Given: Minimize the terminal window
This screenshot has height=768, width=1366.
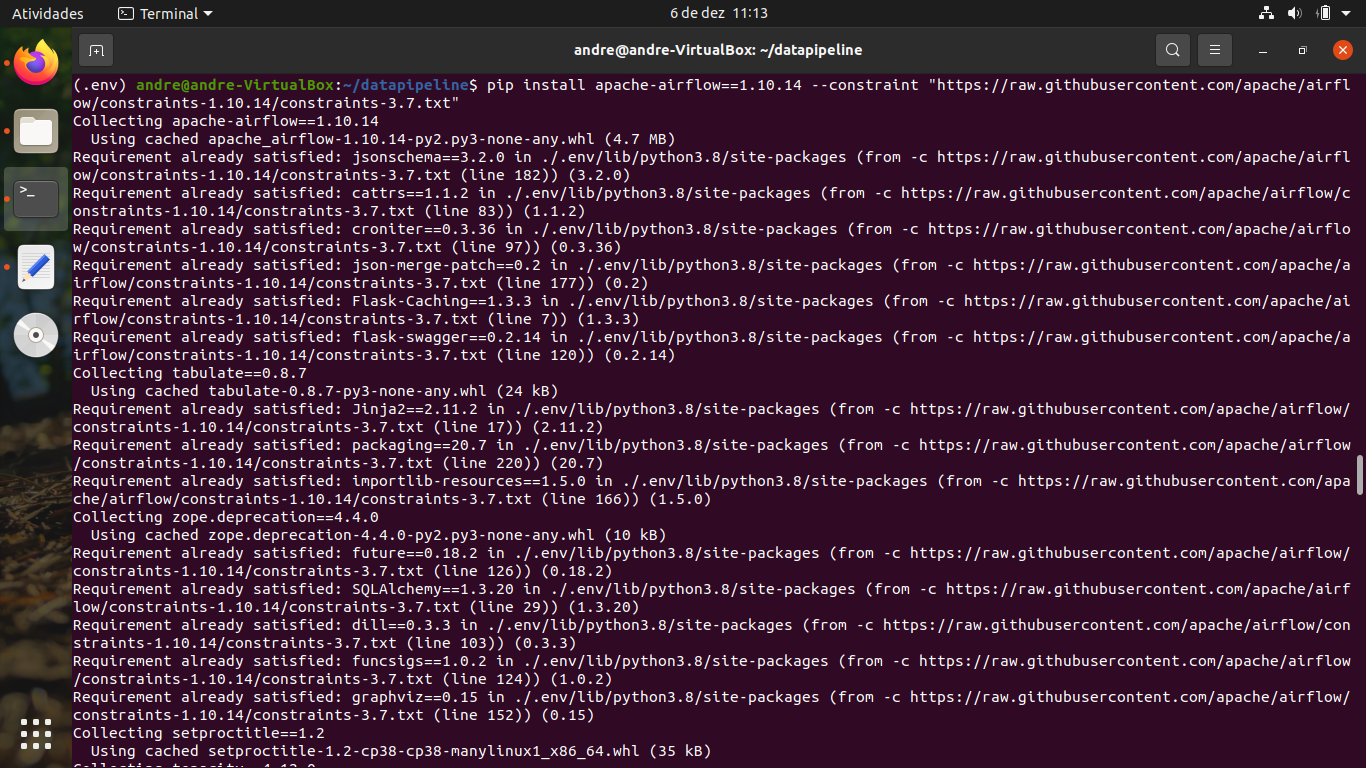Looking at the screenshot, I should 1263,50.
